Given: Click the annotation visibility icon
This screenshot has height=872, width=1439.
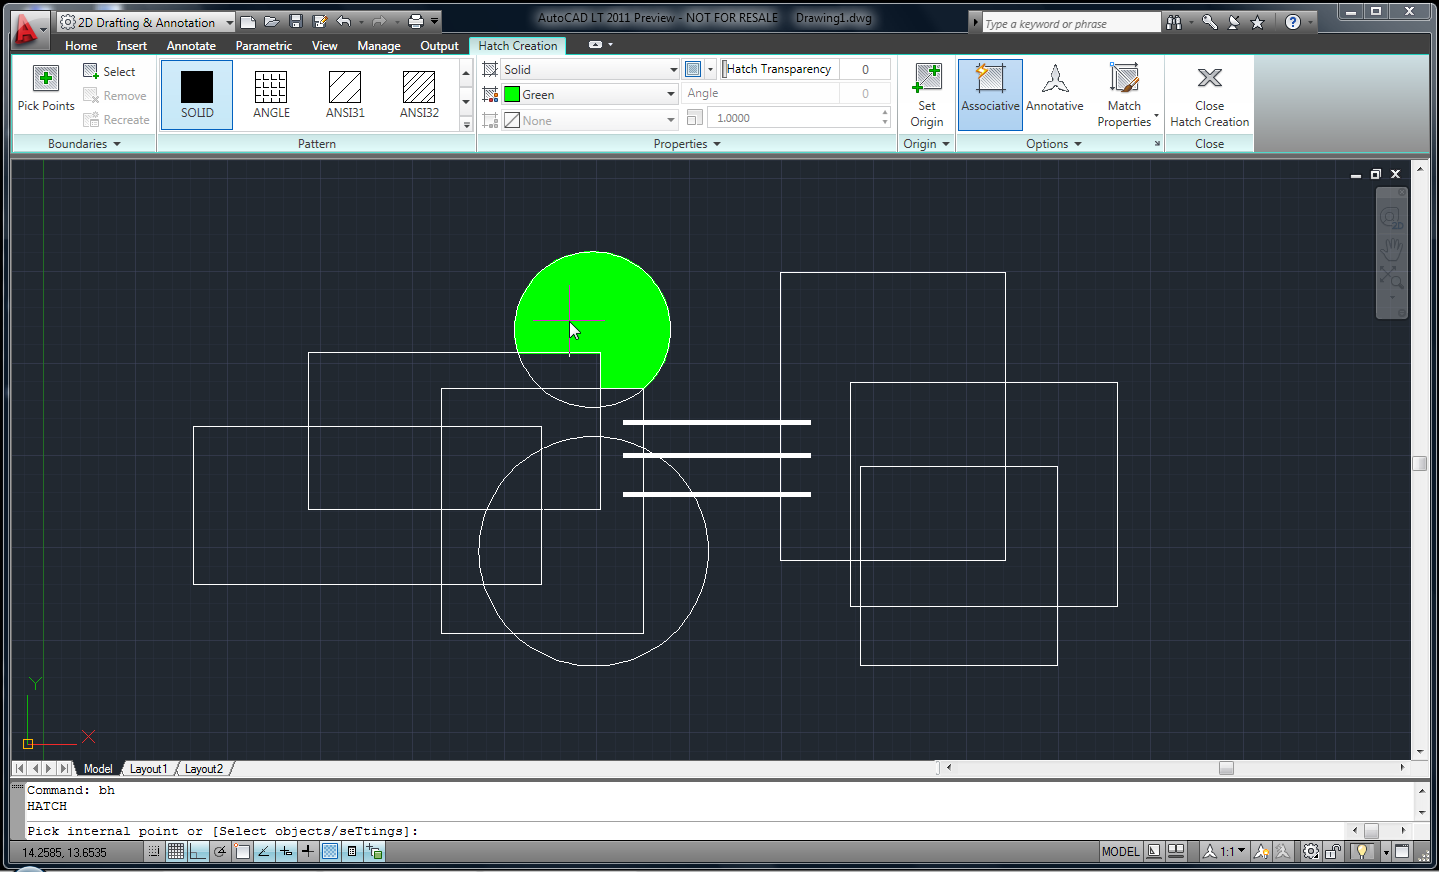Looking at the screenshot, I should pos(1261,852).
